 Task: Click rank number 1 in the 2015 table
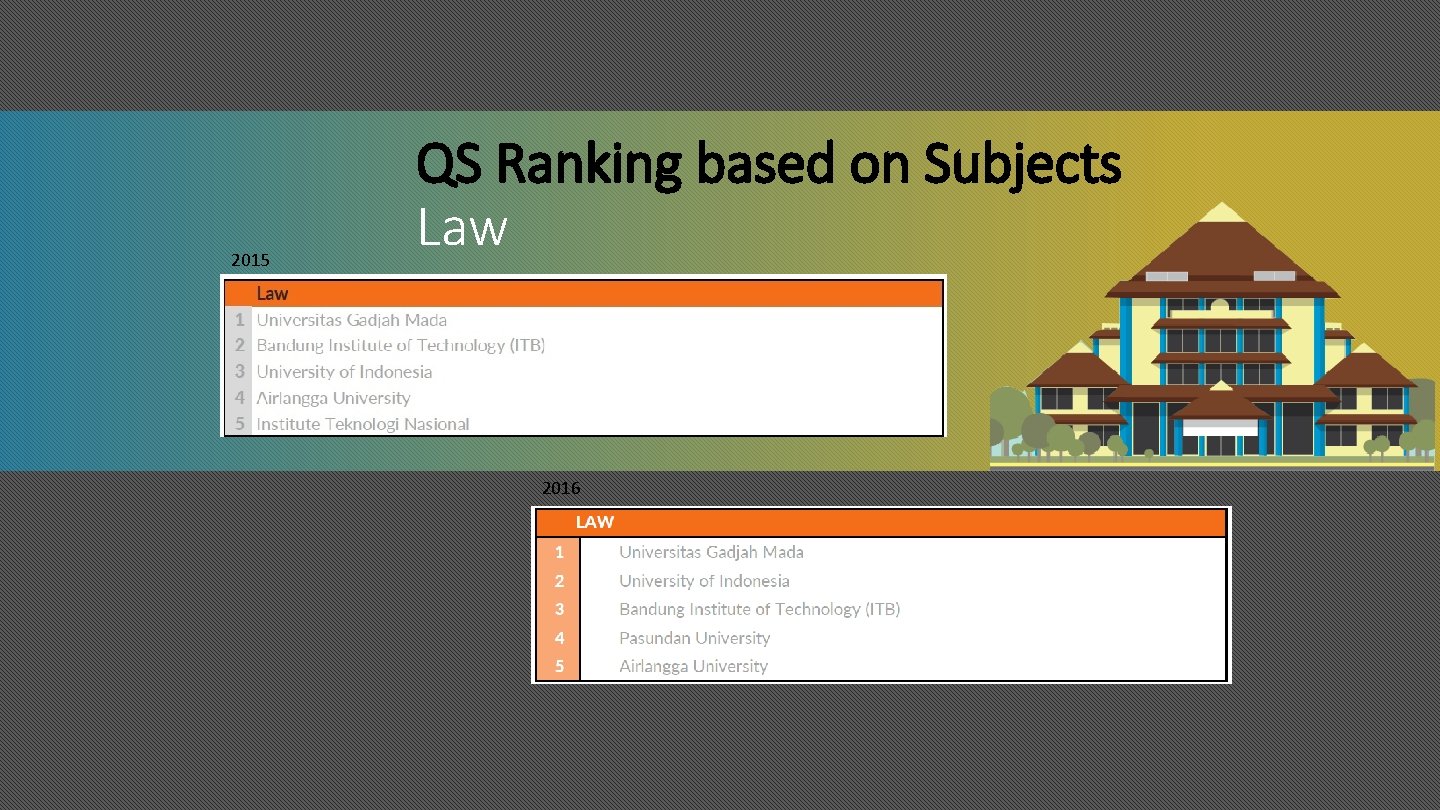pyautogui.click(x=240, y=320)
